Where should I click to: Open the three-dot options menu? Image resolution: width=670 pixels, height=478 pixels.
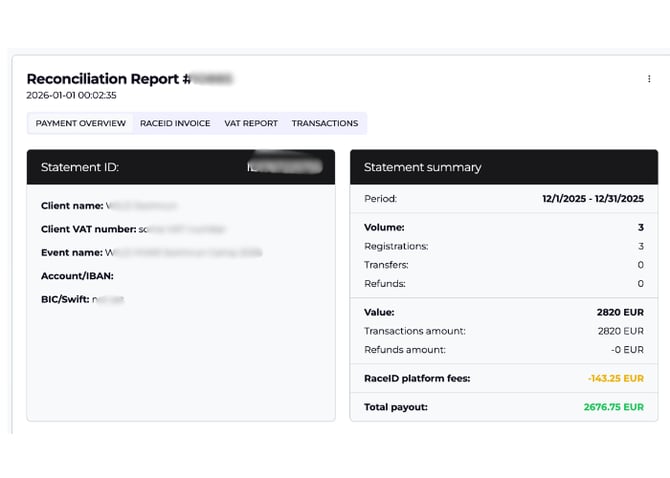click(649, 79)
